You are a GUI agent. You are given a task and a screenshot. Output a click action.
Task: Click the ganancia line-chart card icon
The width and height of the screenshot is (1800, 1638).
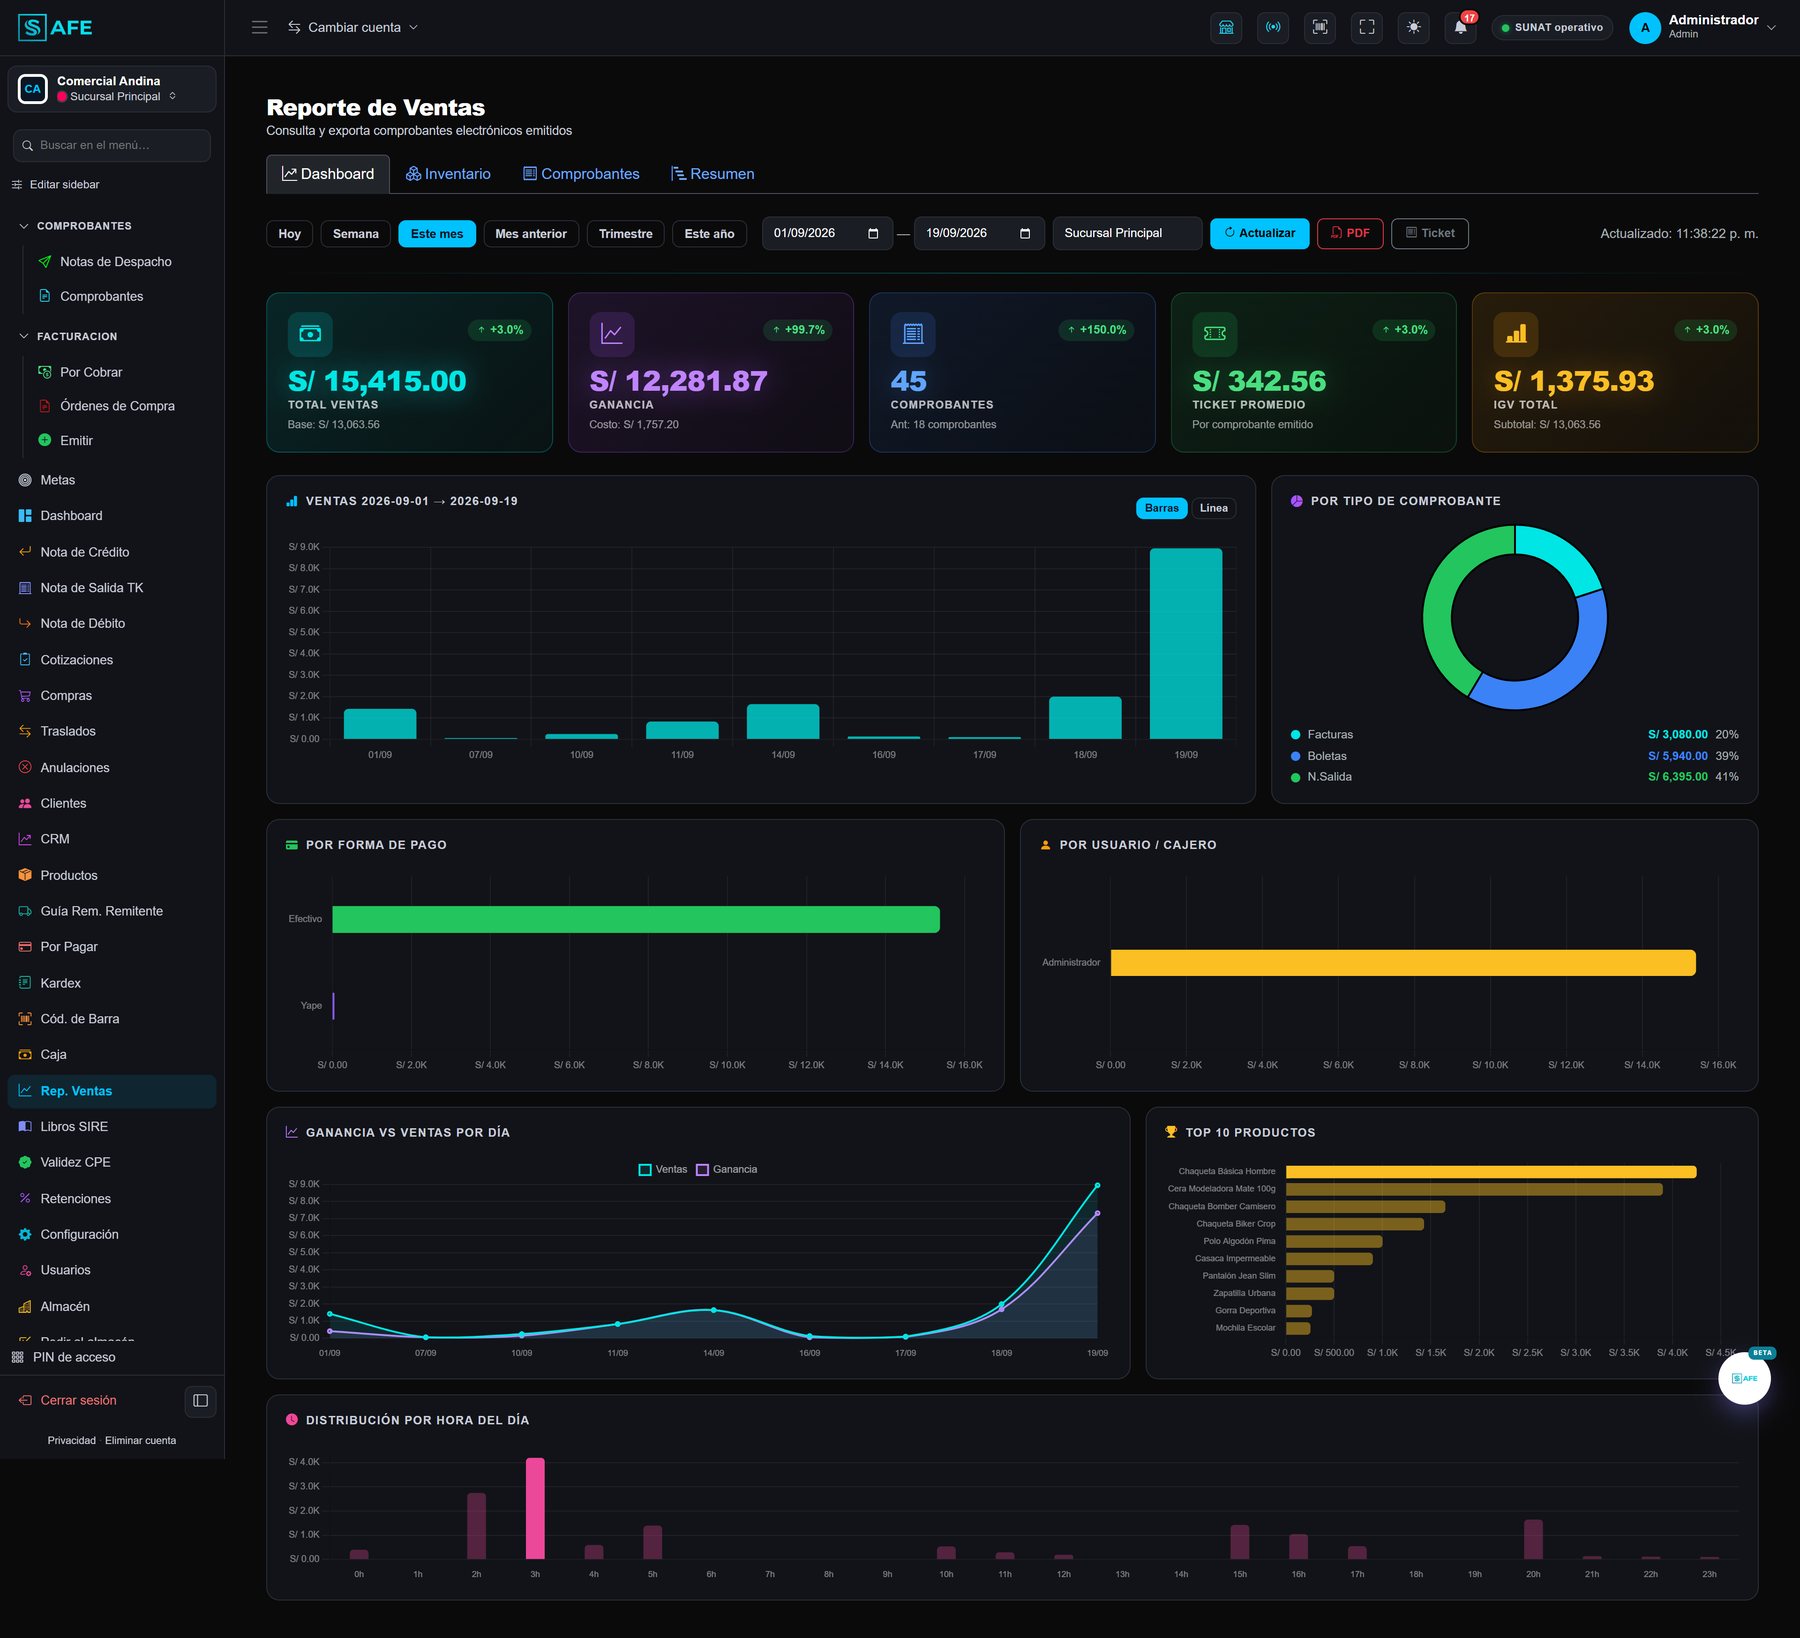click(611, 334)
